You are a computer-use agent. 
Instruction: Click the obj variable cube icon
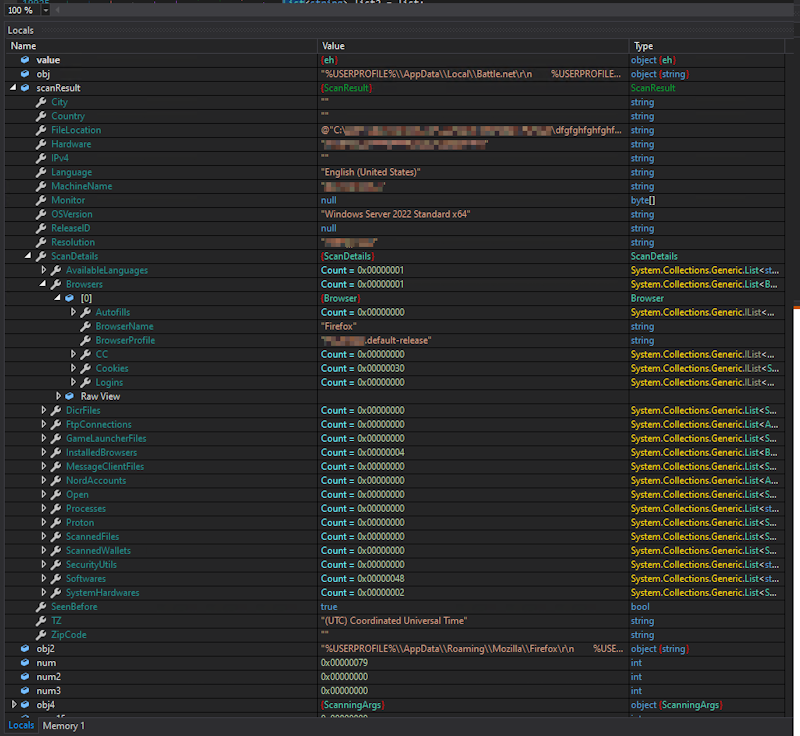pyautogui.click(x=25, y=74)
